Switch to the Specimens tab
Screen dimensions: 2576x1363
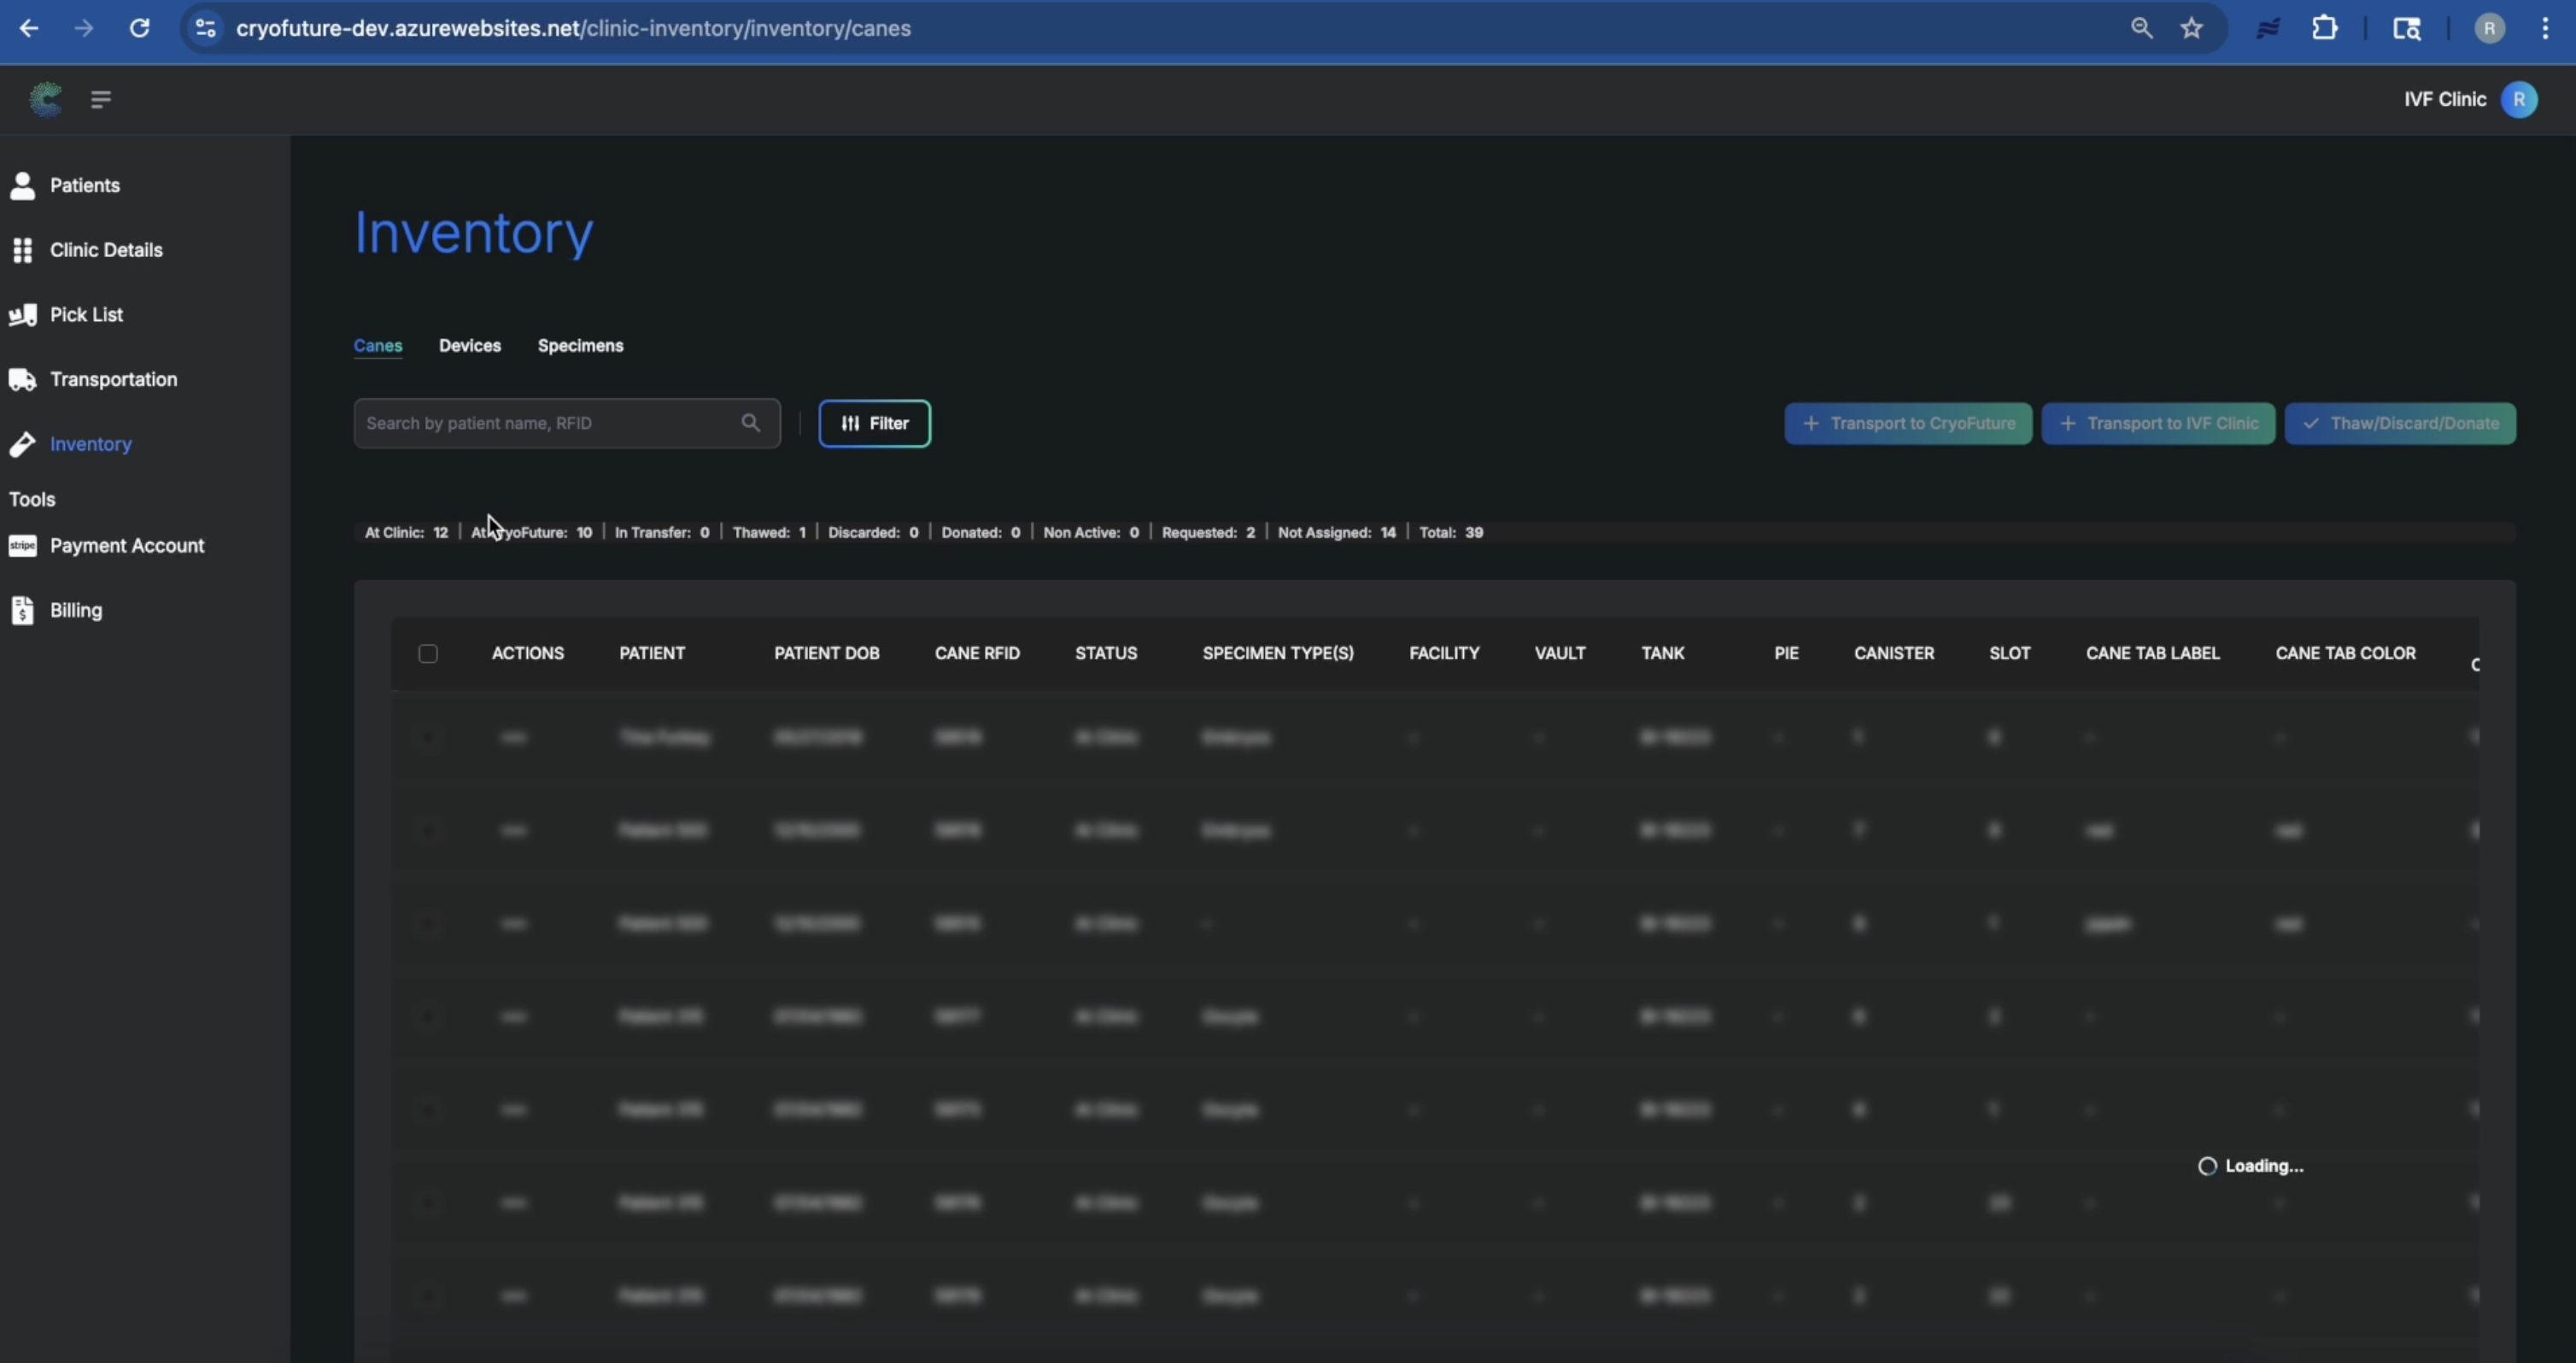pyautogui.click(x=580, y=346)
